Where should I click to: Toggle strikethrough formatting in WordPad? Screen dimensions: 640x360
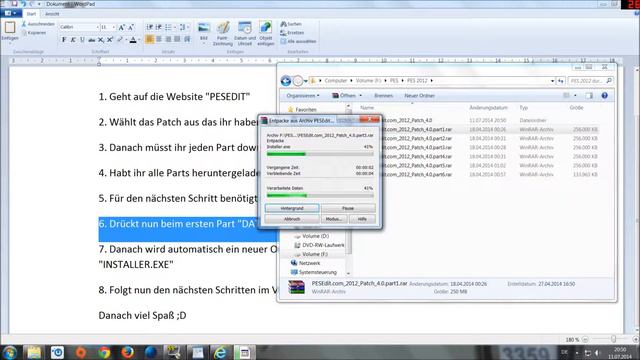(x=91, y=40)
